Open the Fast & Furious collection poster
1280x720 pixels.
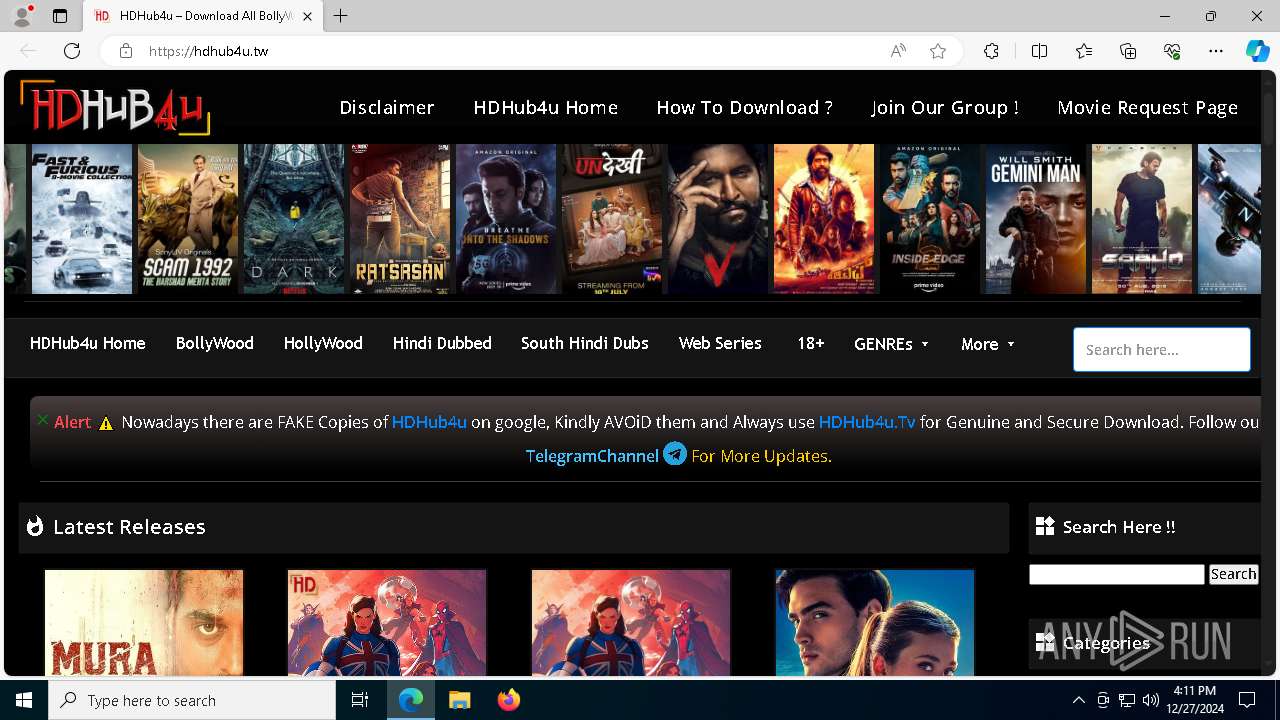[82, 219]
